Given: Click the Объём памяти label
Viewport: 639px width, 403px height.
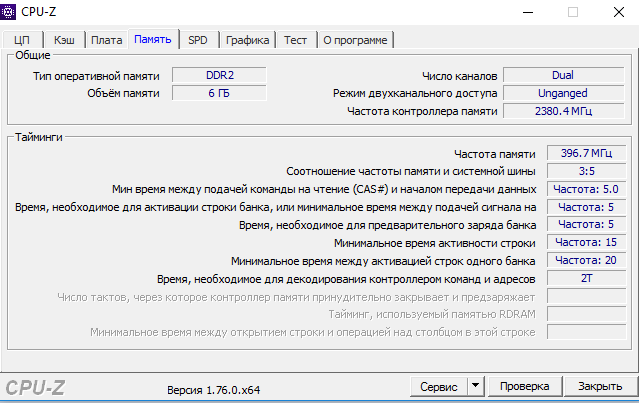Looking at the screenshot, I should [123, 93].
